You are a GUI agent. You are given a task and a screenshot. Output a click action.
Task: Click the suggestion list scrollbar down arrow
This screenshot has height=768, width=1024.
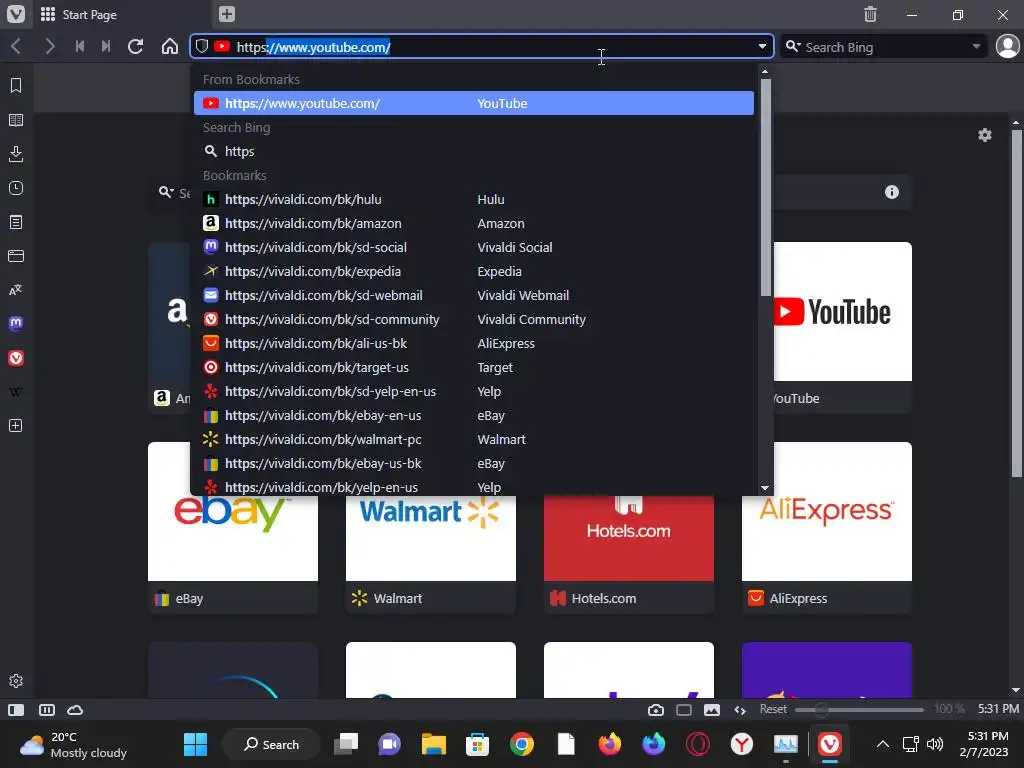[765, 488]
